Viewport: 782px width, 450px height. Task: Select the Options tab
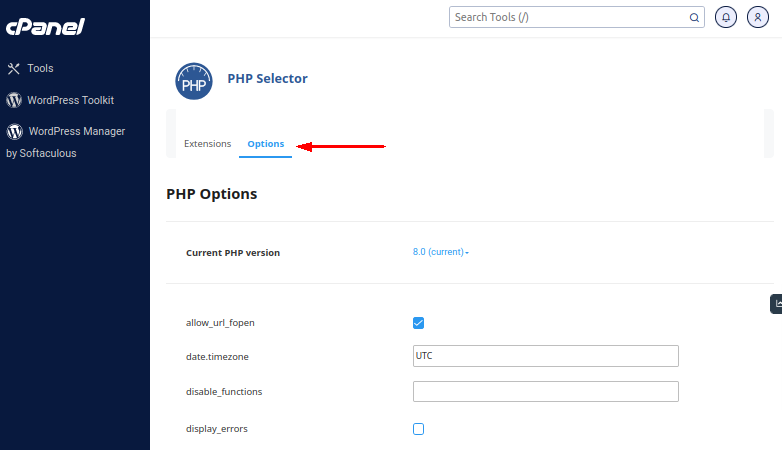click(x=265, y=144)
